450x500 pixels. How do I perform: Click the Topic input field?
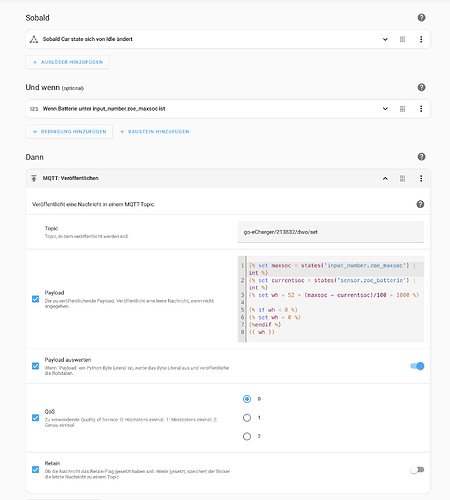(x=331, y=232)
